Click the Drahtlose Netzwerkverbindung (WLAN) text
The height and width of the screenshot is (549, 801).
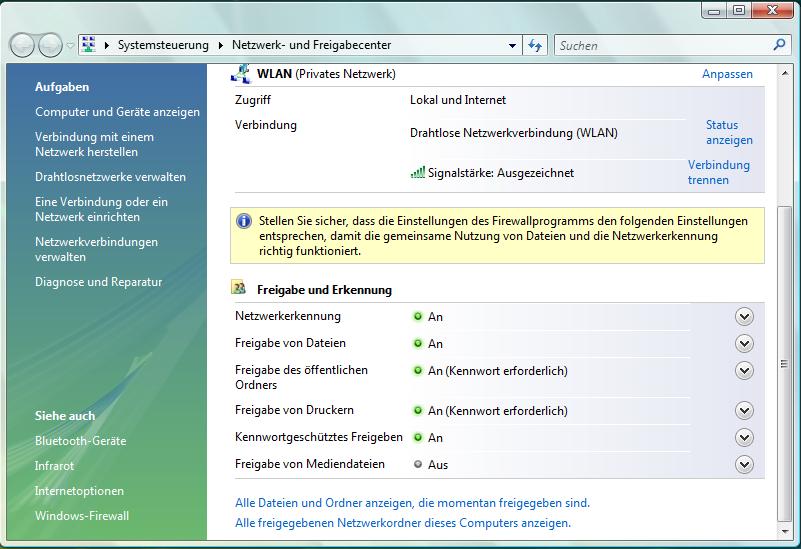(x=513, y=133)
